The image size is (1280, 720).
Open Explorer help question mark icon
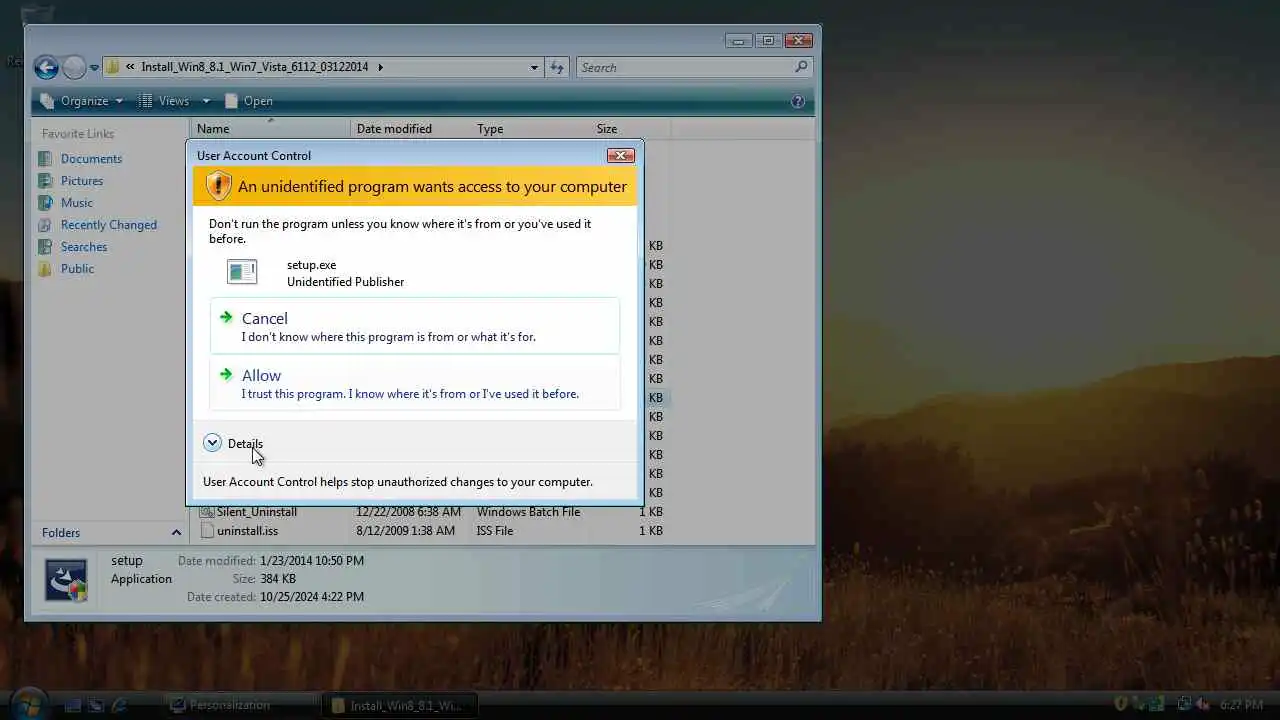(x=798, y=101)
